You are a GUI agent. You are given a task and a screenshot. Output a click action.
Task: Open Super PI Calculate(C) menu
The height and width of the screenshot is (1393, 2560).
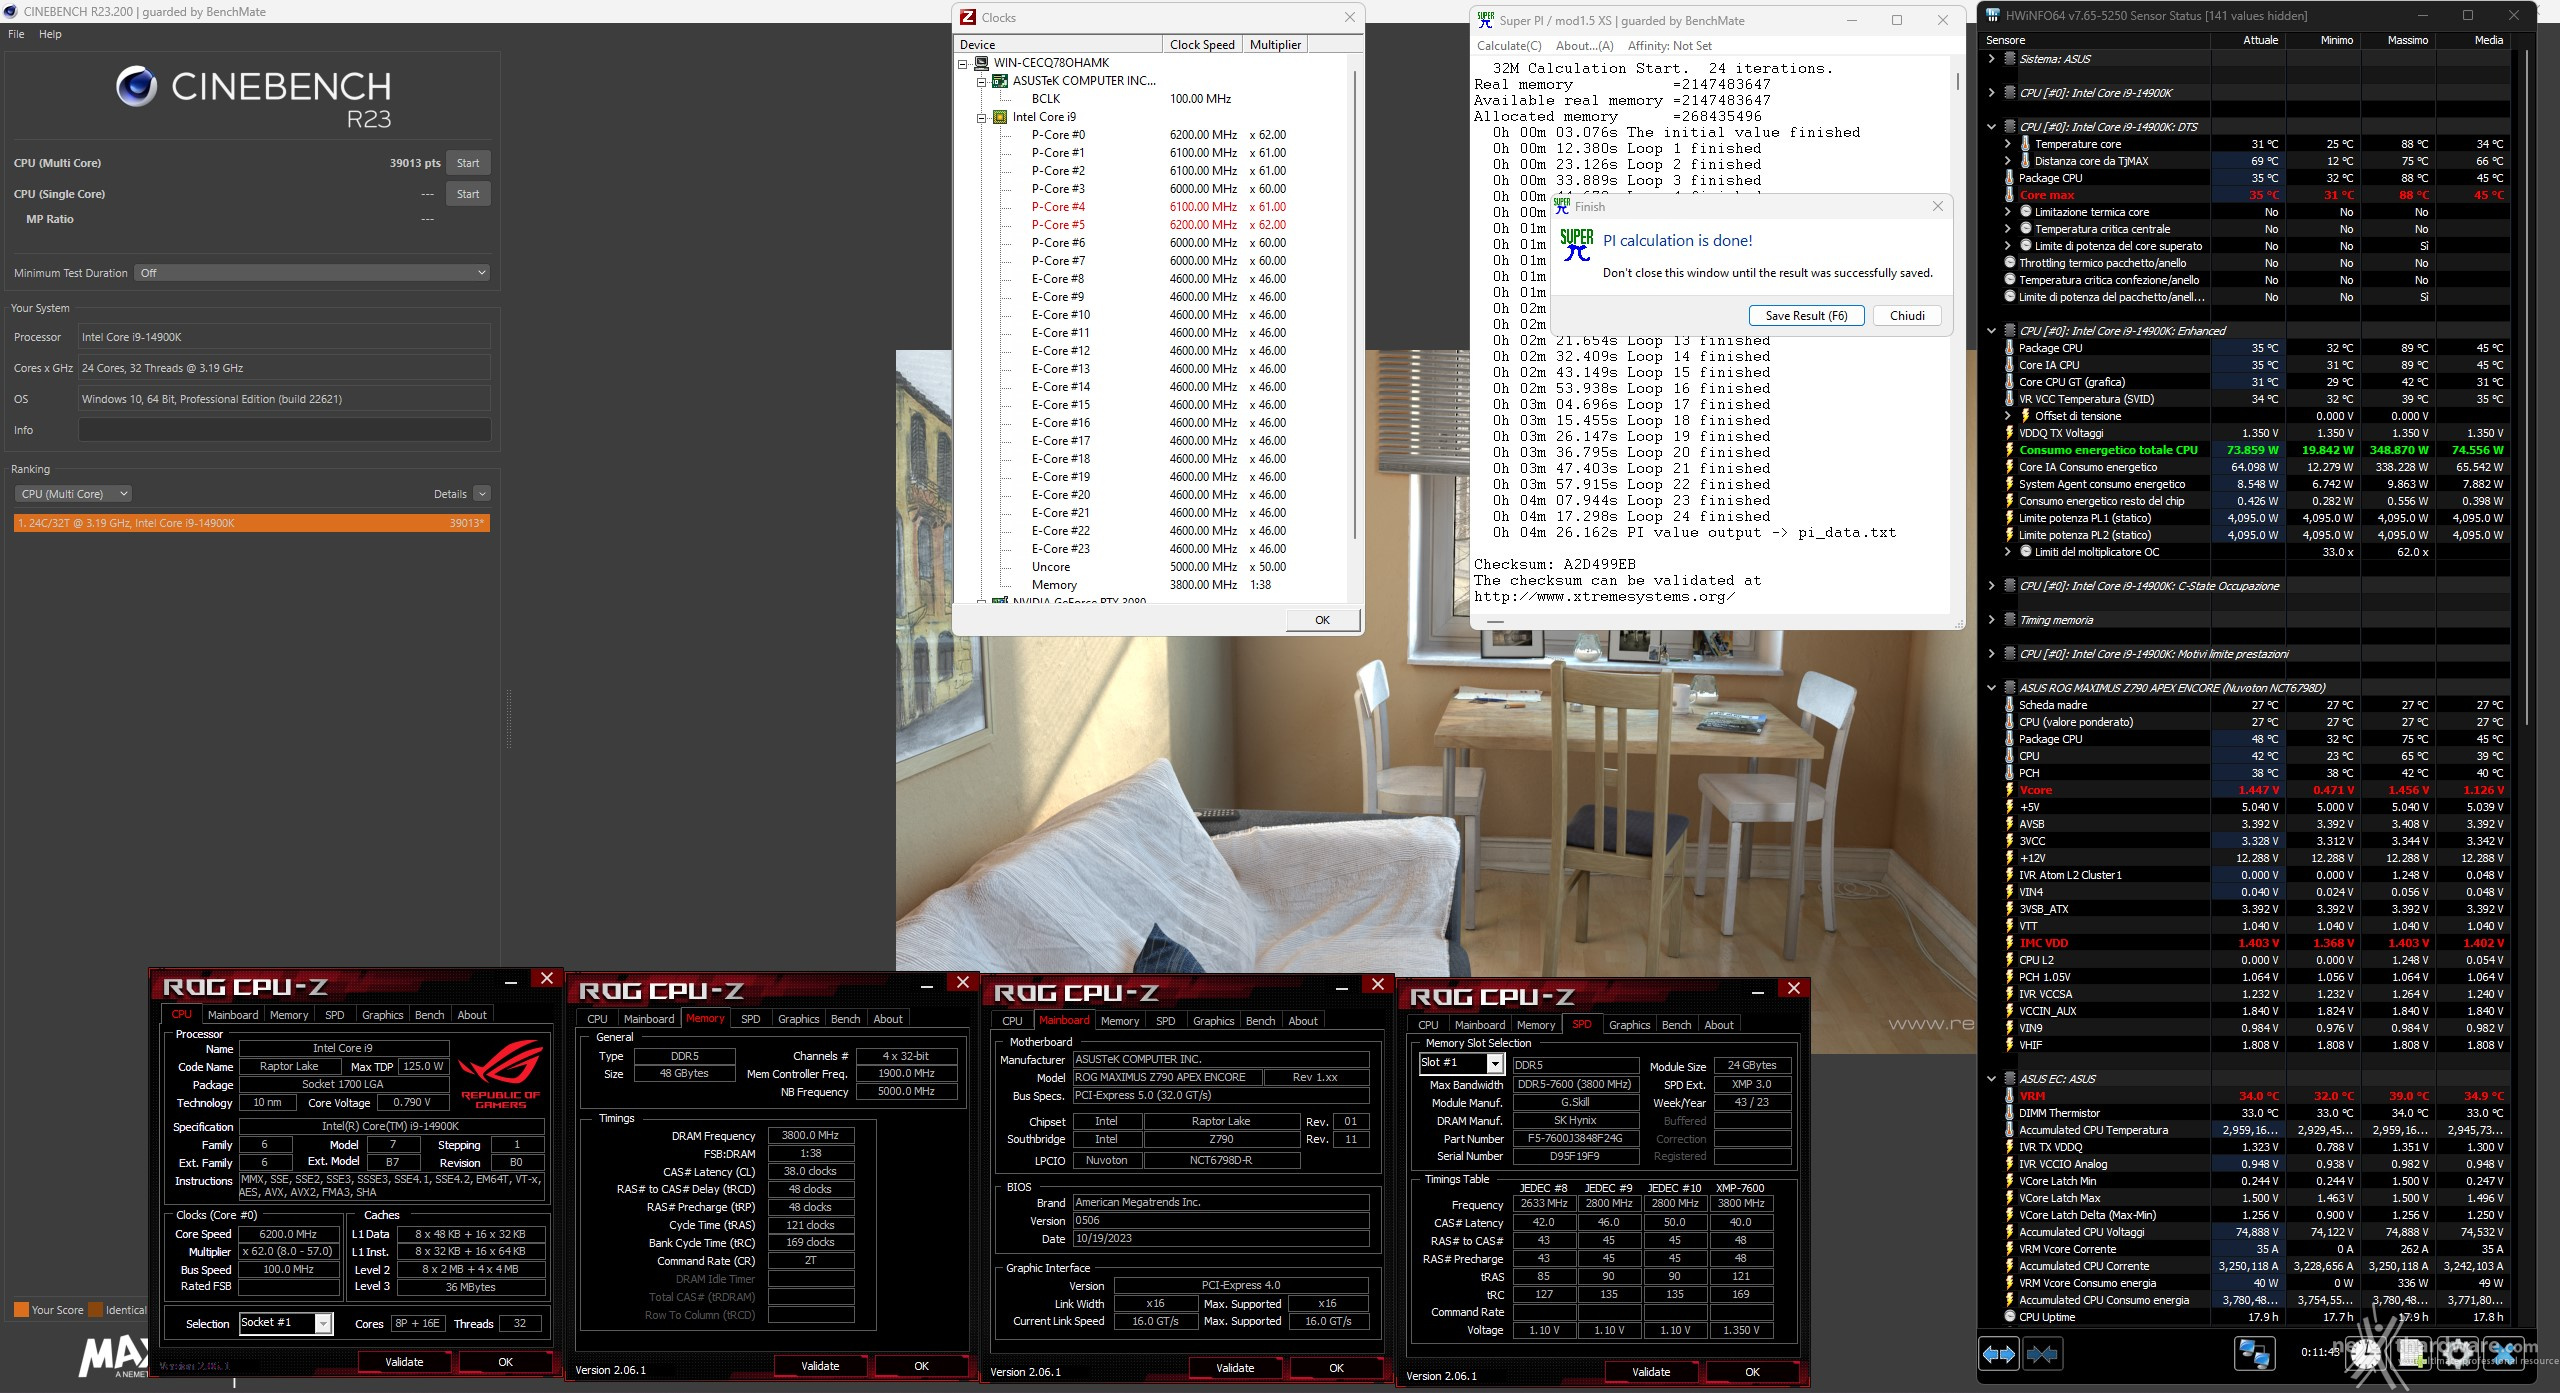pos(1509,46)
